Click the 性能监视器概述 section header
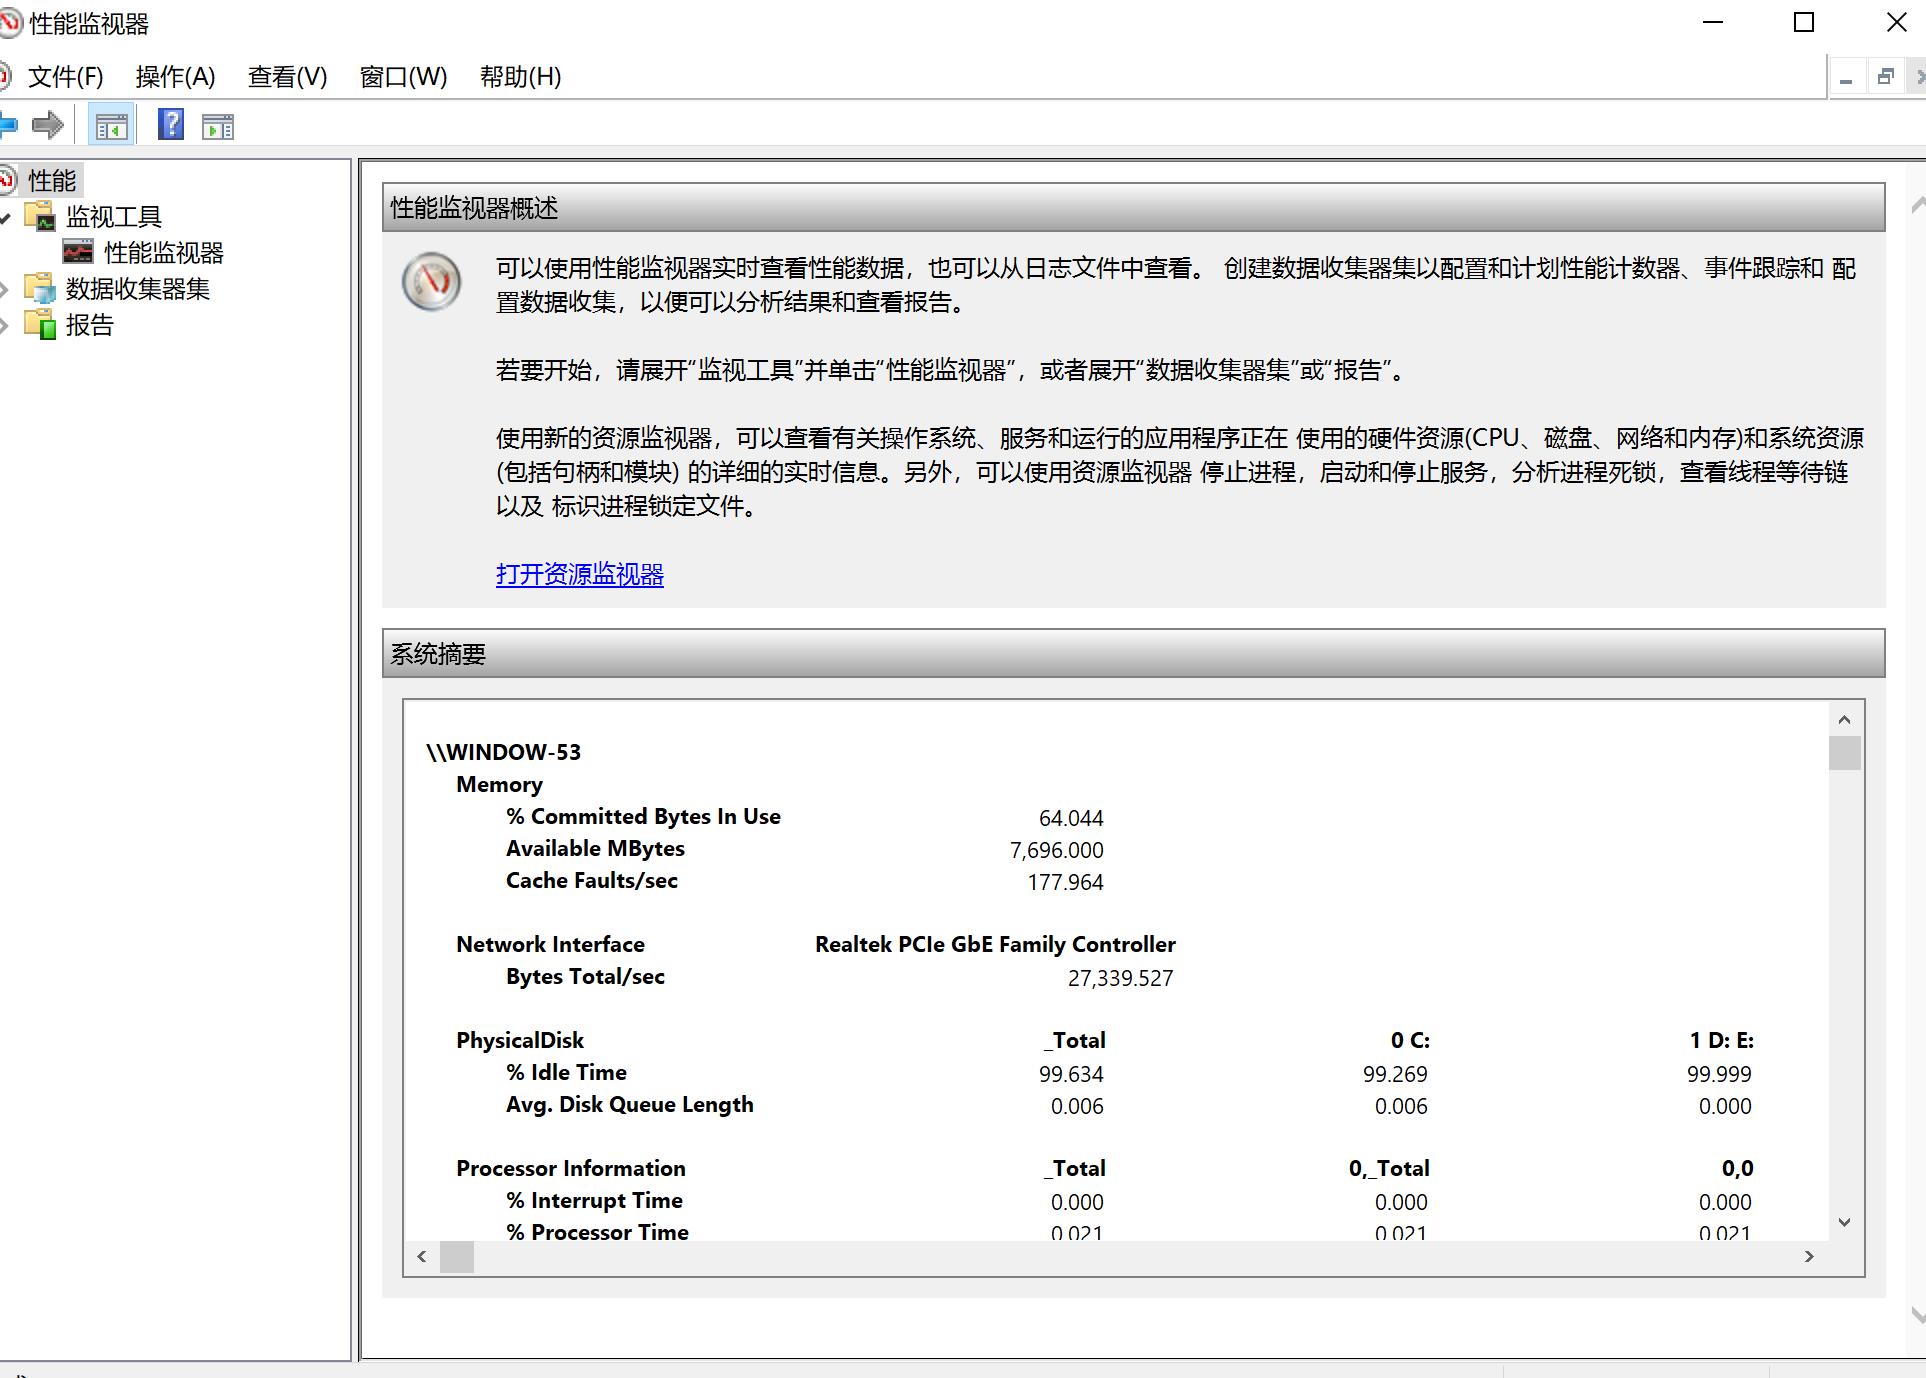Viewport: 1926px width, 1378px height. (x=1134, y=207)
